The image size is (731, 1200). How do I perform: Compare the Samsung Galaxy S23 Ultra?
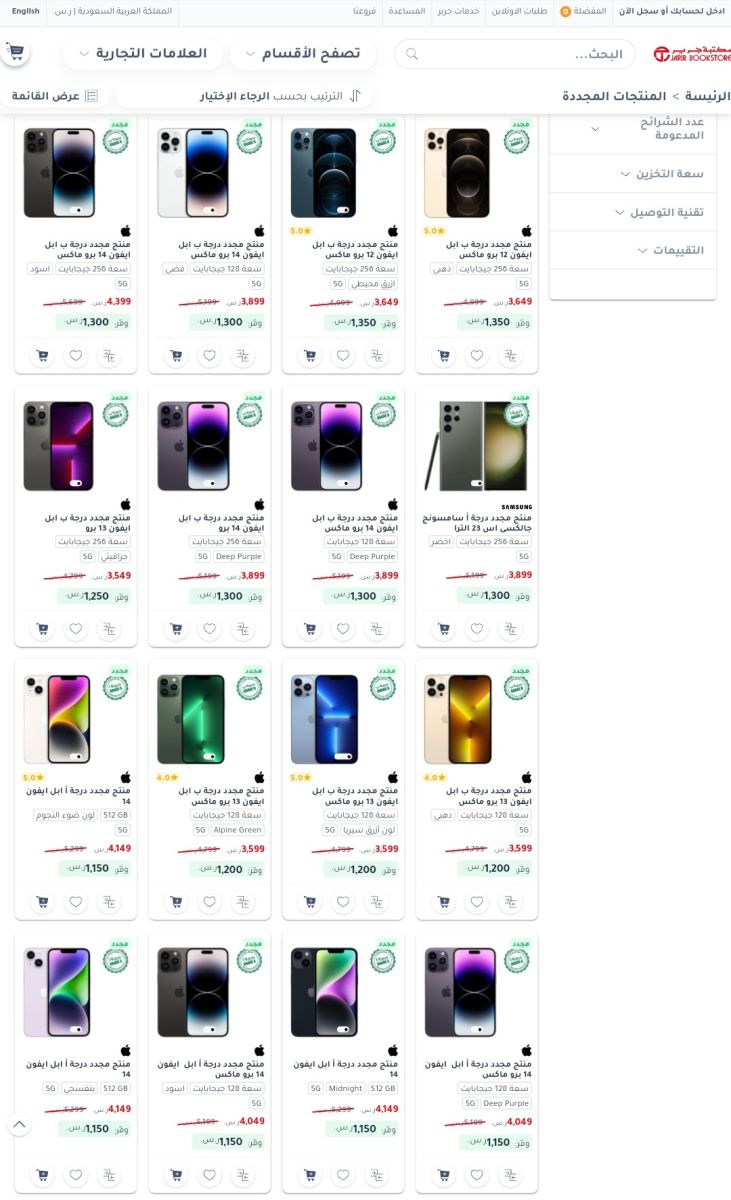511,629
